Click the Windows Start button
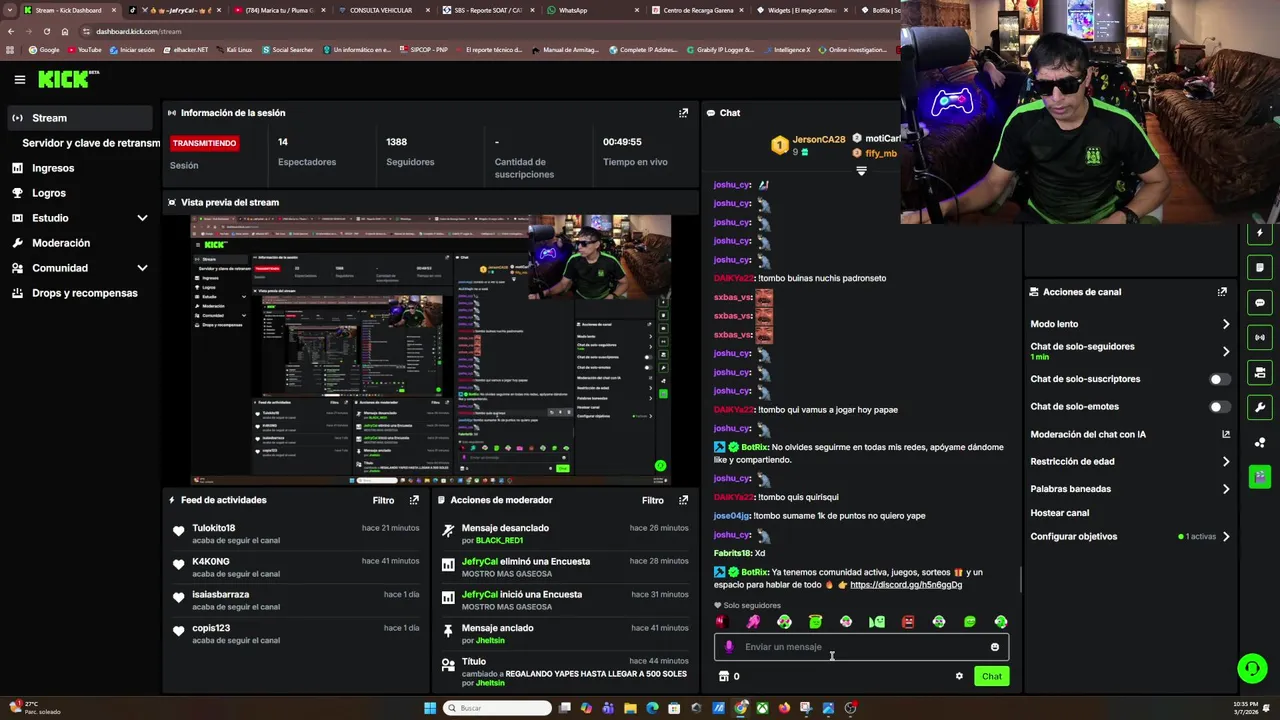The height and width of the screenshot is (720, 1280). 430,708
